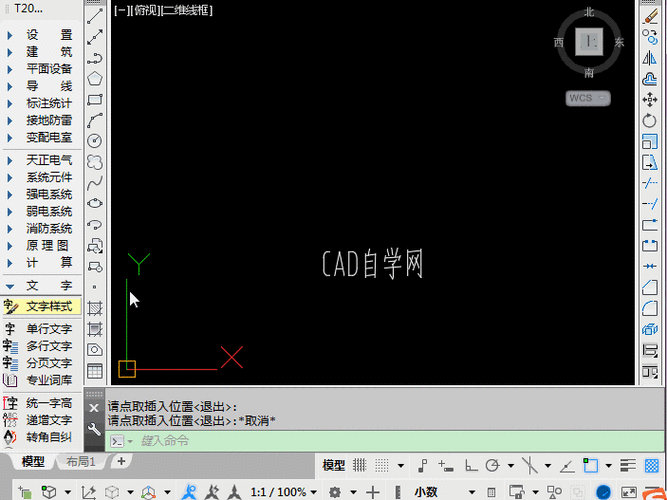Click the ViewCube top face

point(589,42)
